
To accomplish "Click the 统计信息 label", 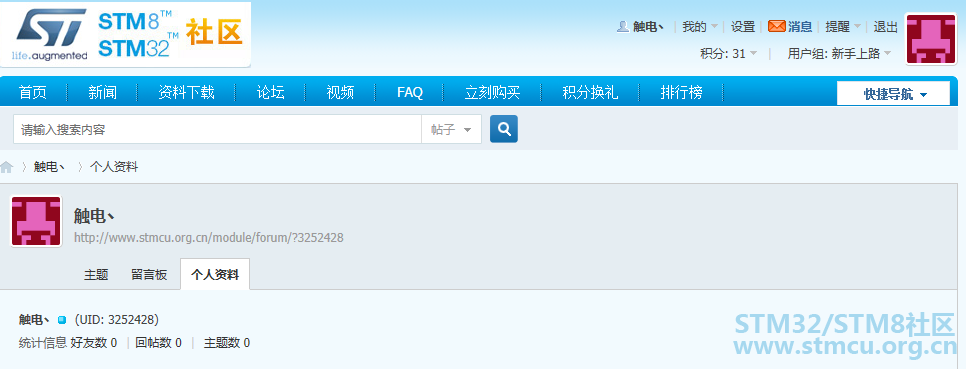I will click(43, 343).
